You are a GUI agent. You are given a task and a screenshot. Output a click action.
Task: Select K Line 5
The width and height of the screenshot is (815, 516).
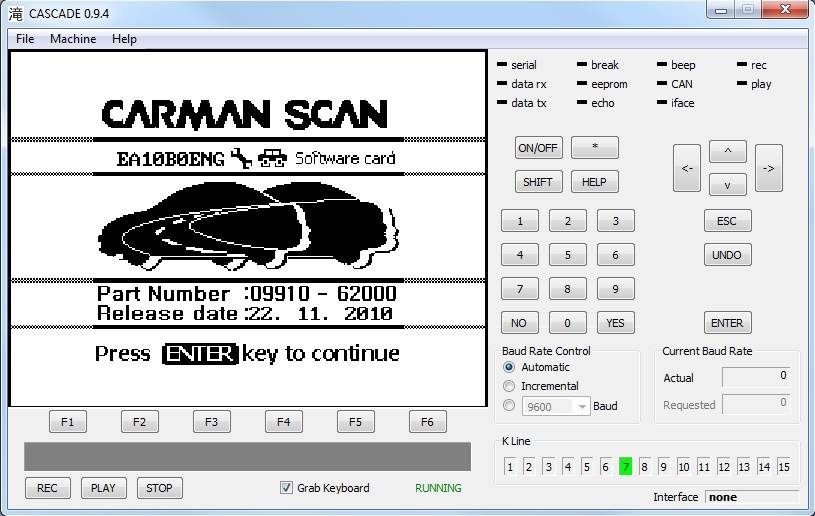(586, 467)
